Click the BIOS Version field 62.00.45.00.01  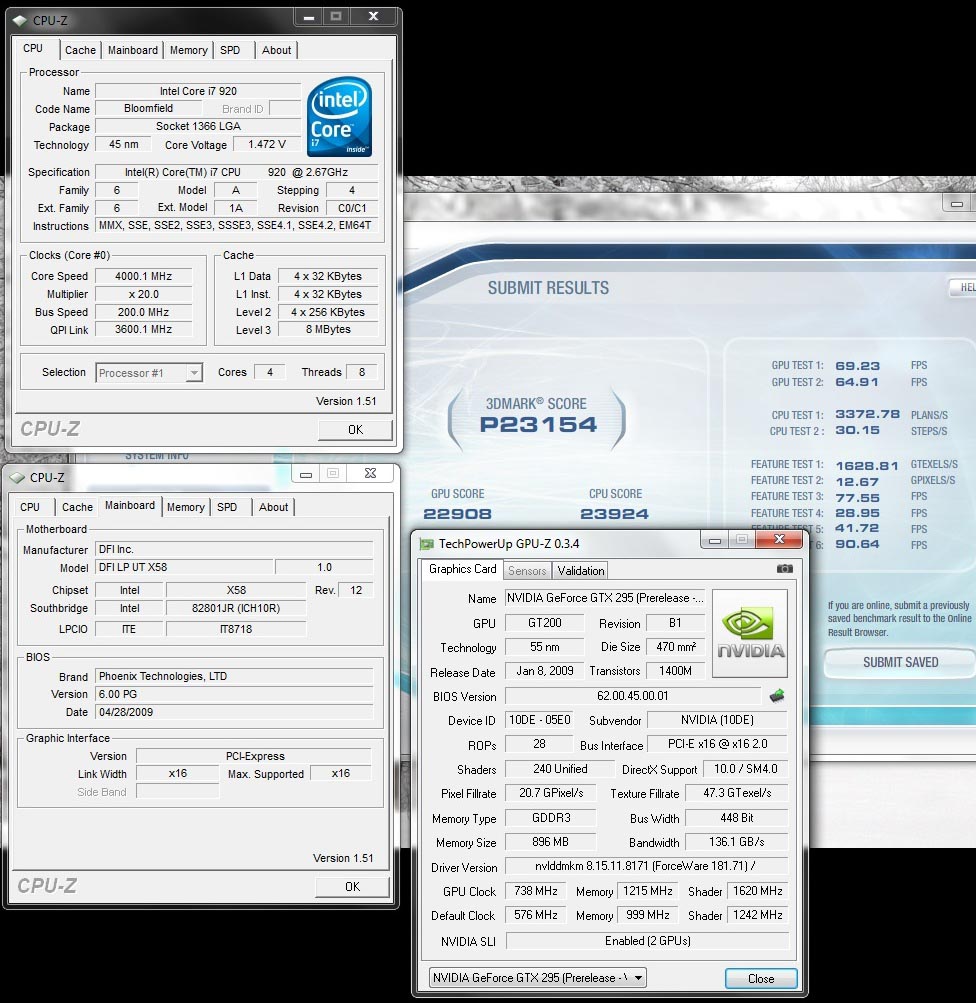[633, 696]
